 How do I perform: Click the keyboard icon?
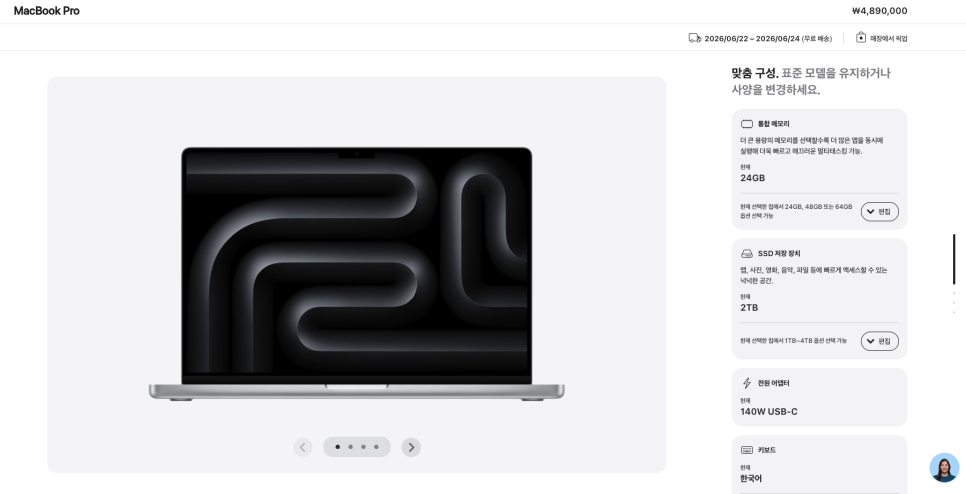click(x=747, y=450)
